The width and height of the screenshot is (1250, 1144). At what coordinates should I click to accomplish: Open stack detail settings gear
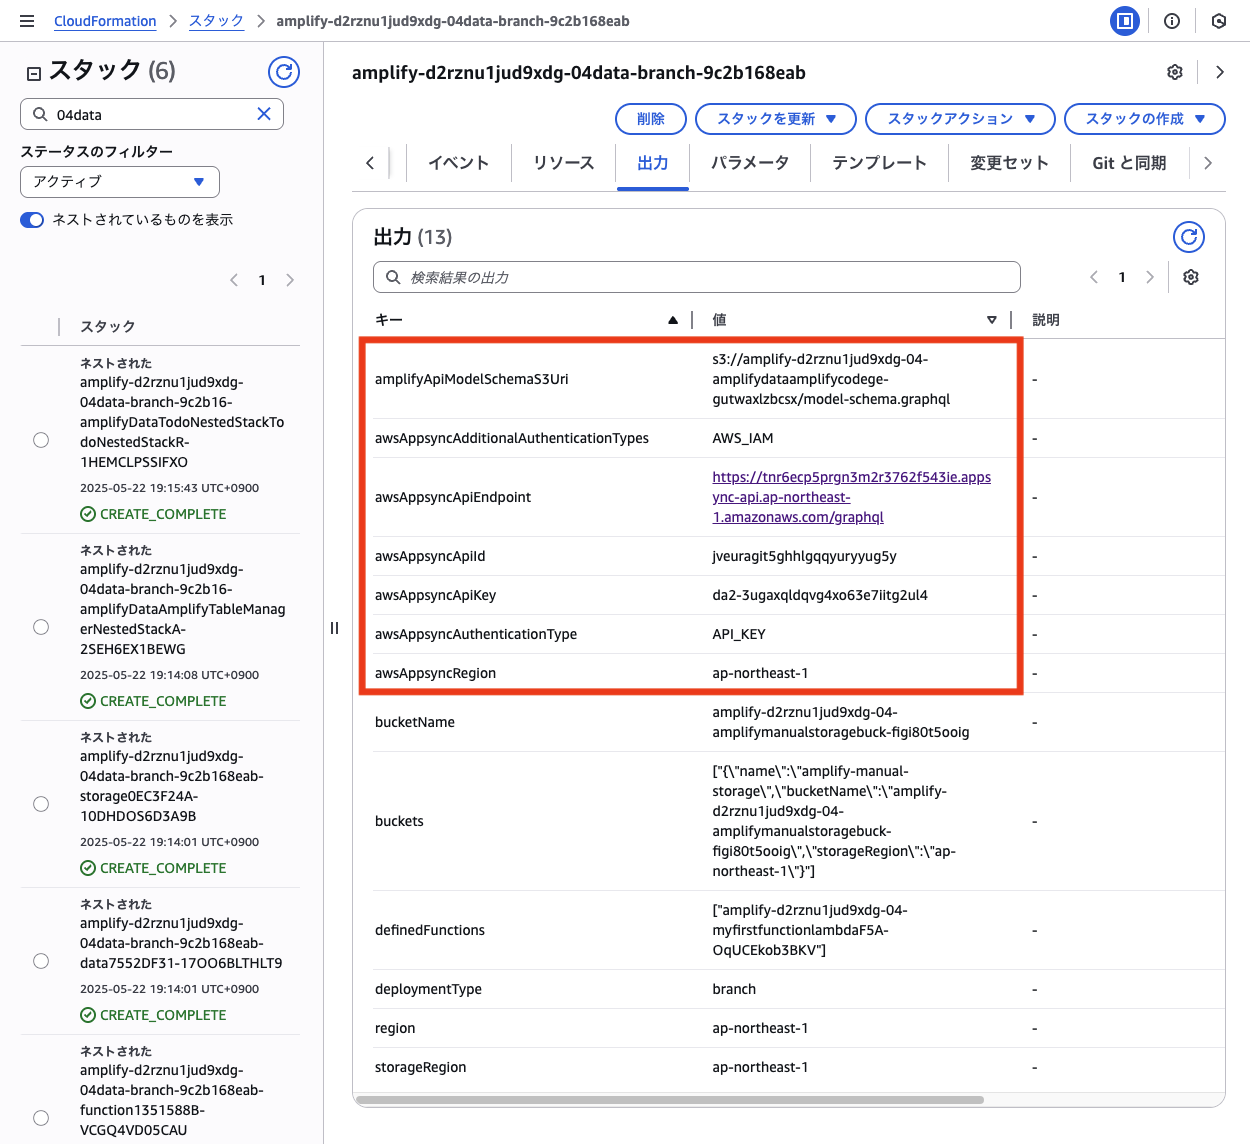point(1175,72)
